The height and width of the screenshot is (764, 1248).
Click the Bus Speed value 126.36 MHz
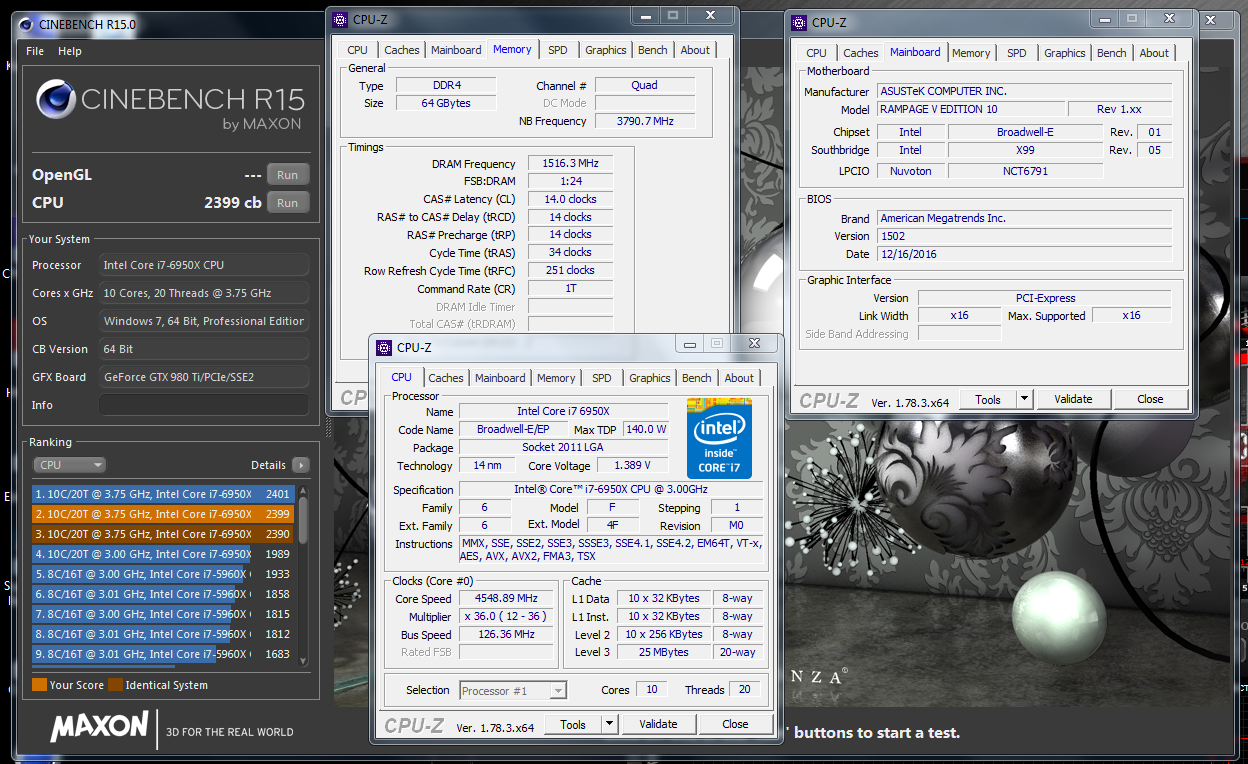pos(506,634)
